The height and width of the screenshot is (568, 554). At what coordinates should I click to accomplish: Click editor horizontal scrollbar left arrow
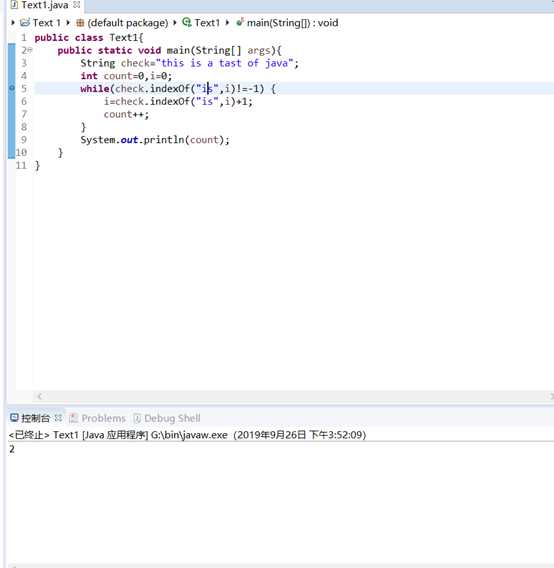tap(39, 396)
